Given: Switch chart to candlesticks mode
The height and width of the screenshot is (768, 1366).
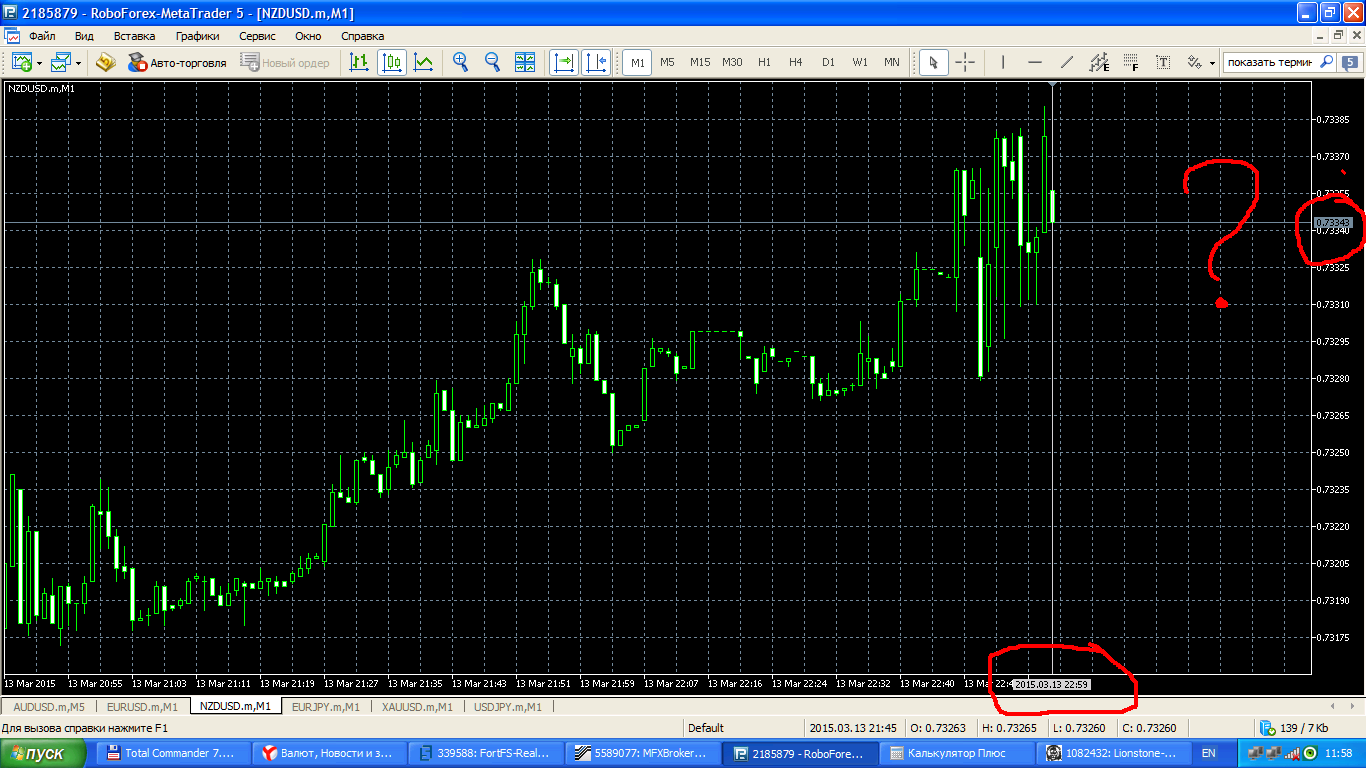Looking at the screenshot, I should tap(392, 62).
